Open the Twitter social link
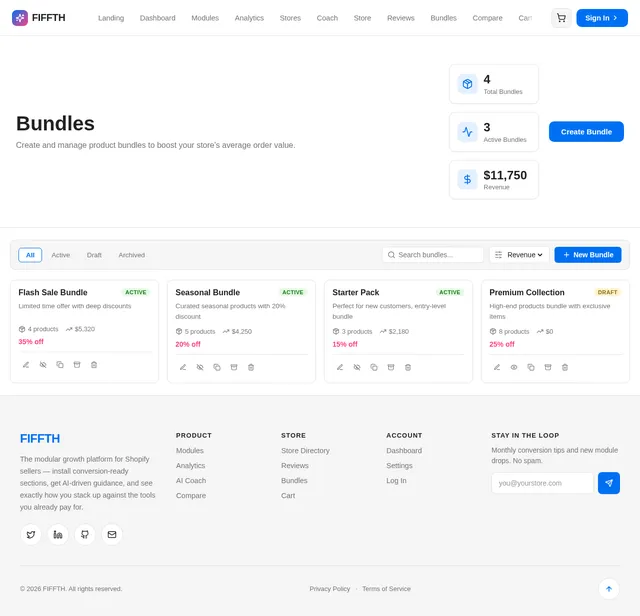This screenshot has width=640, height=616. 31,534
